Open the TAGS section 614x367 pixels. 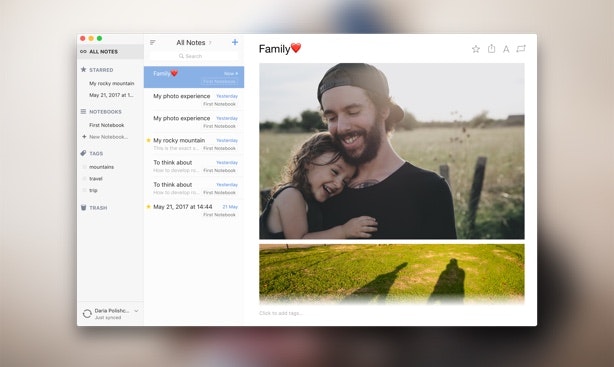click(x=96, y=154)
